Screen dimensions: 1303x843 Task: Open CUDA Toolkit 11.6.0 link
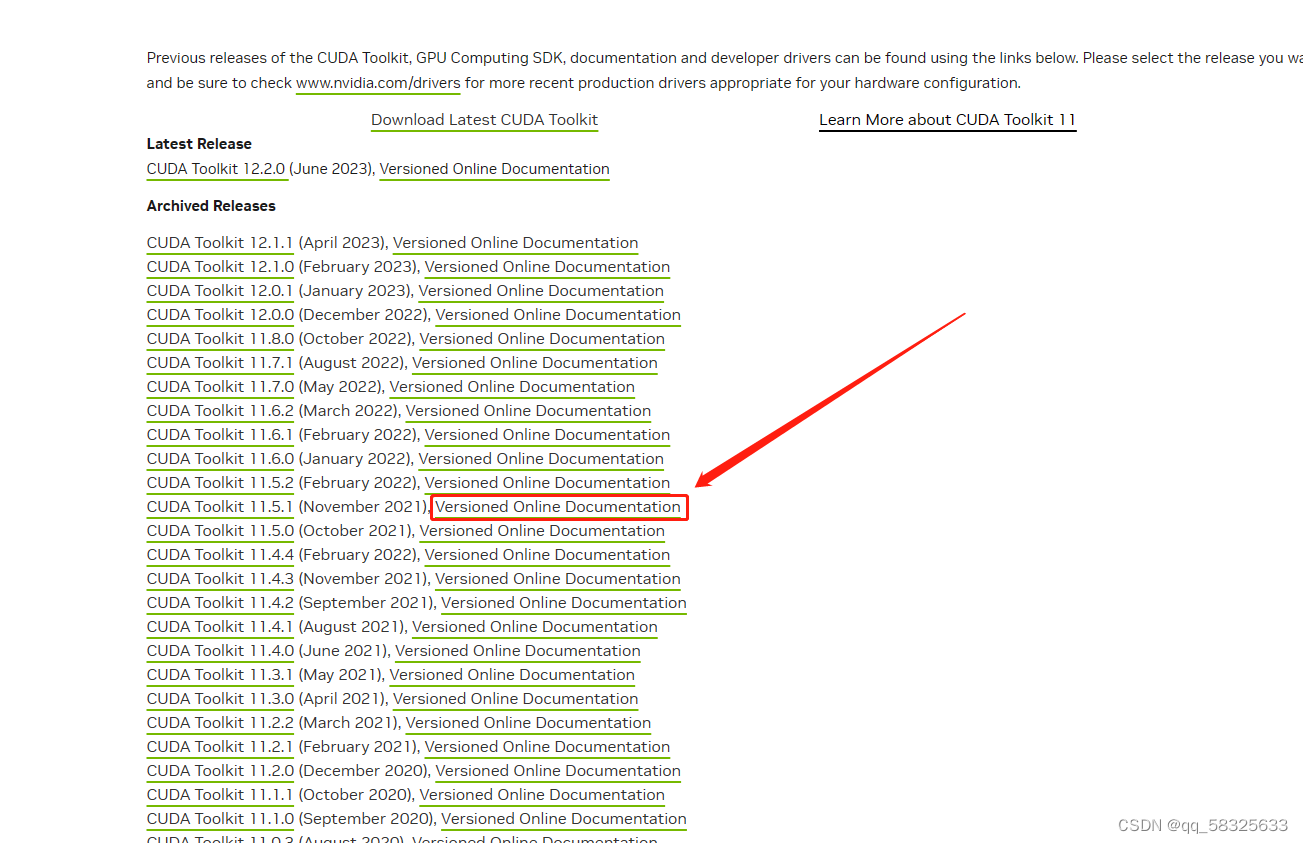(220, 459)
